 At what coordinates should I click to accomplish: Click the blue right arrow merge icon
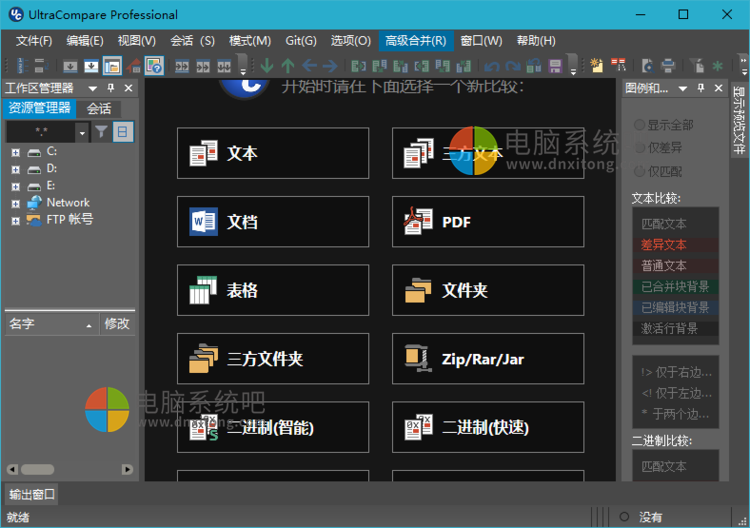(330, 66)
